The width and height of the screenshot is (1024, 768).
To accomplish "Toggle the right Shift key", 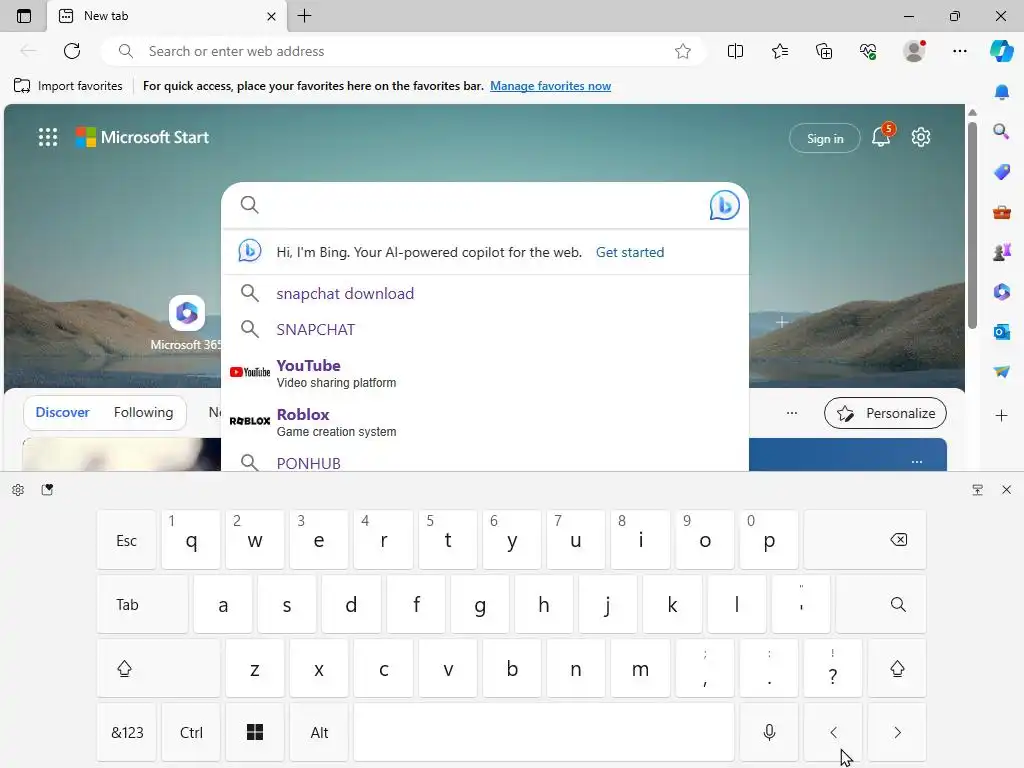I will click(897, 668).
